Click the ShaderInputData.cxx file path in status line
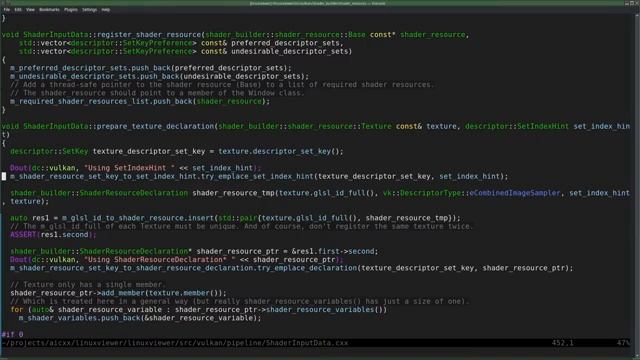 (x=175, y=343)
